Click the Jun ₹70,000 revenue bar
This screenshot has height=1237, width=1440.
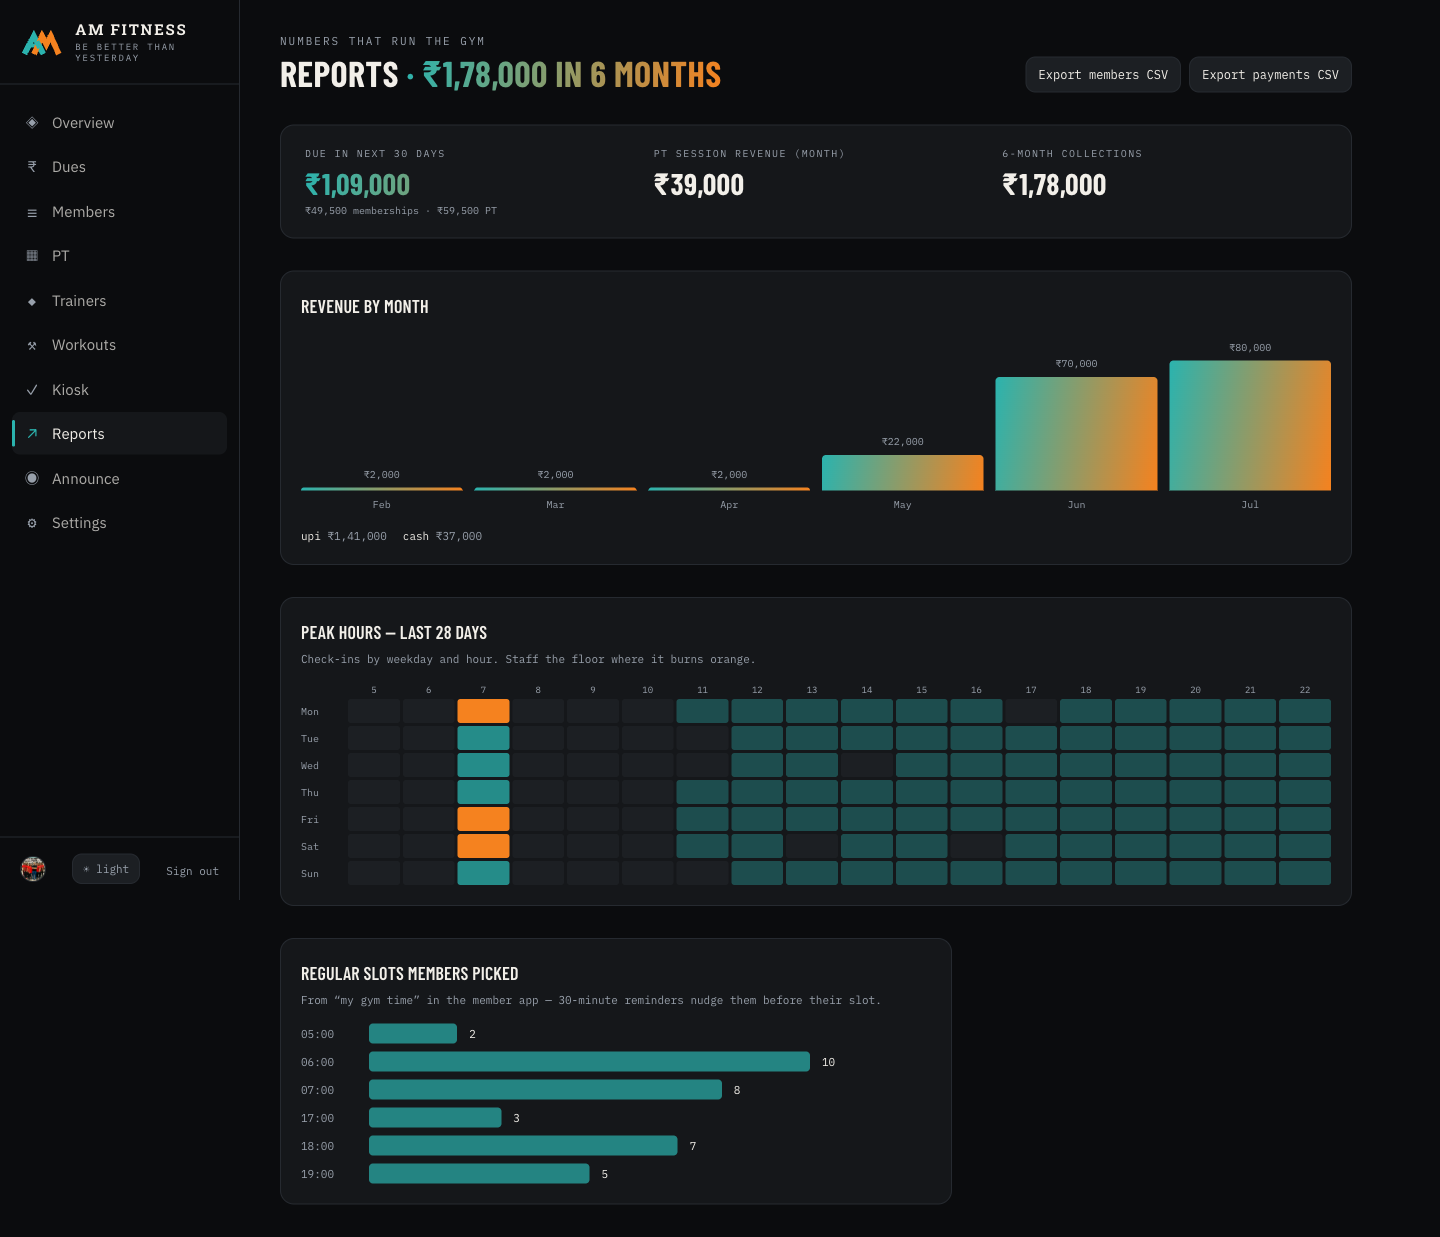point(1076,434)
